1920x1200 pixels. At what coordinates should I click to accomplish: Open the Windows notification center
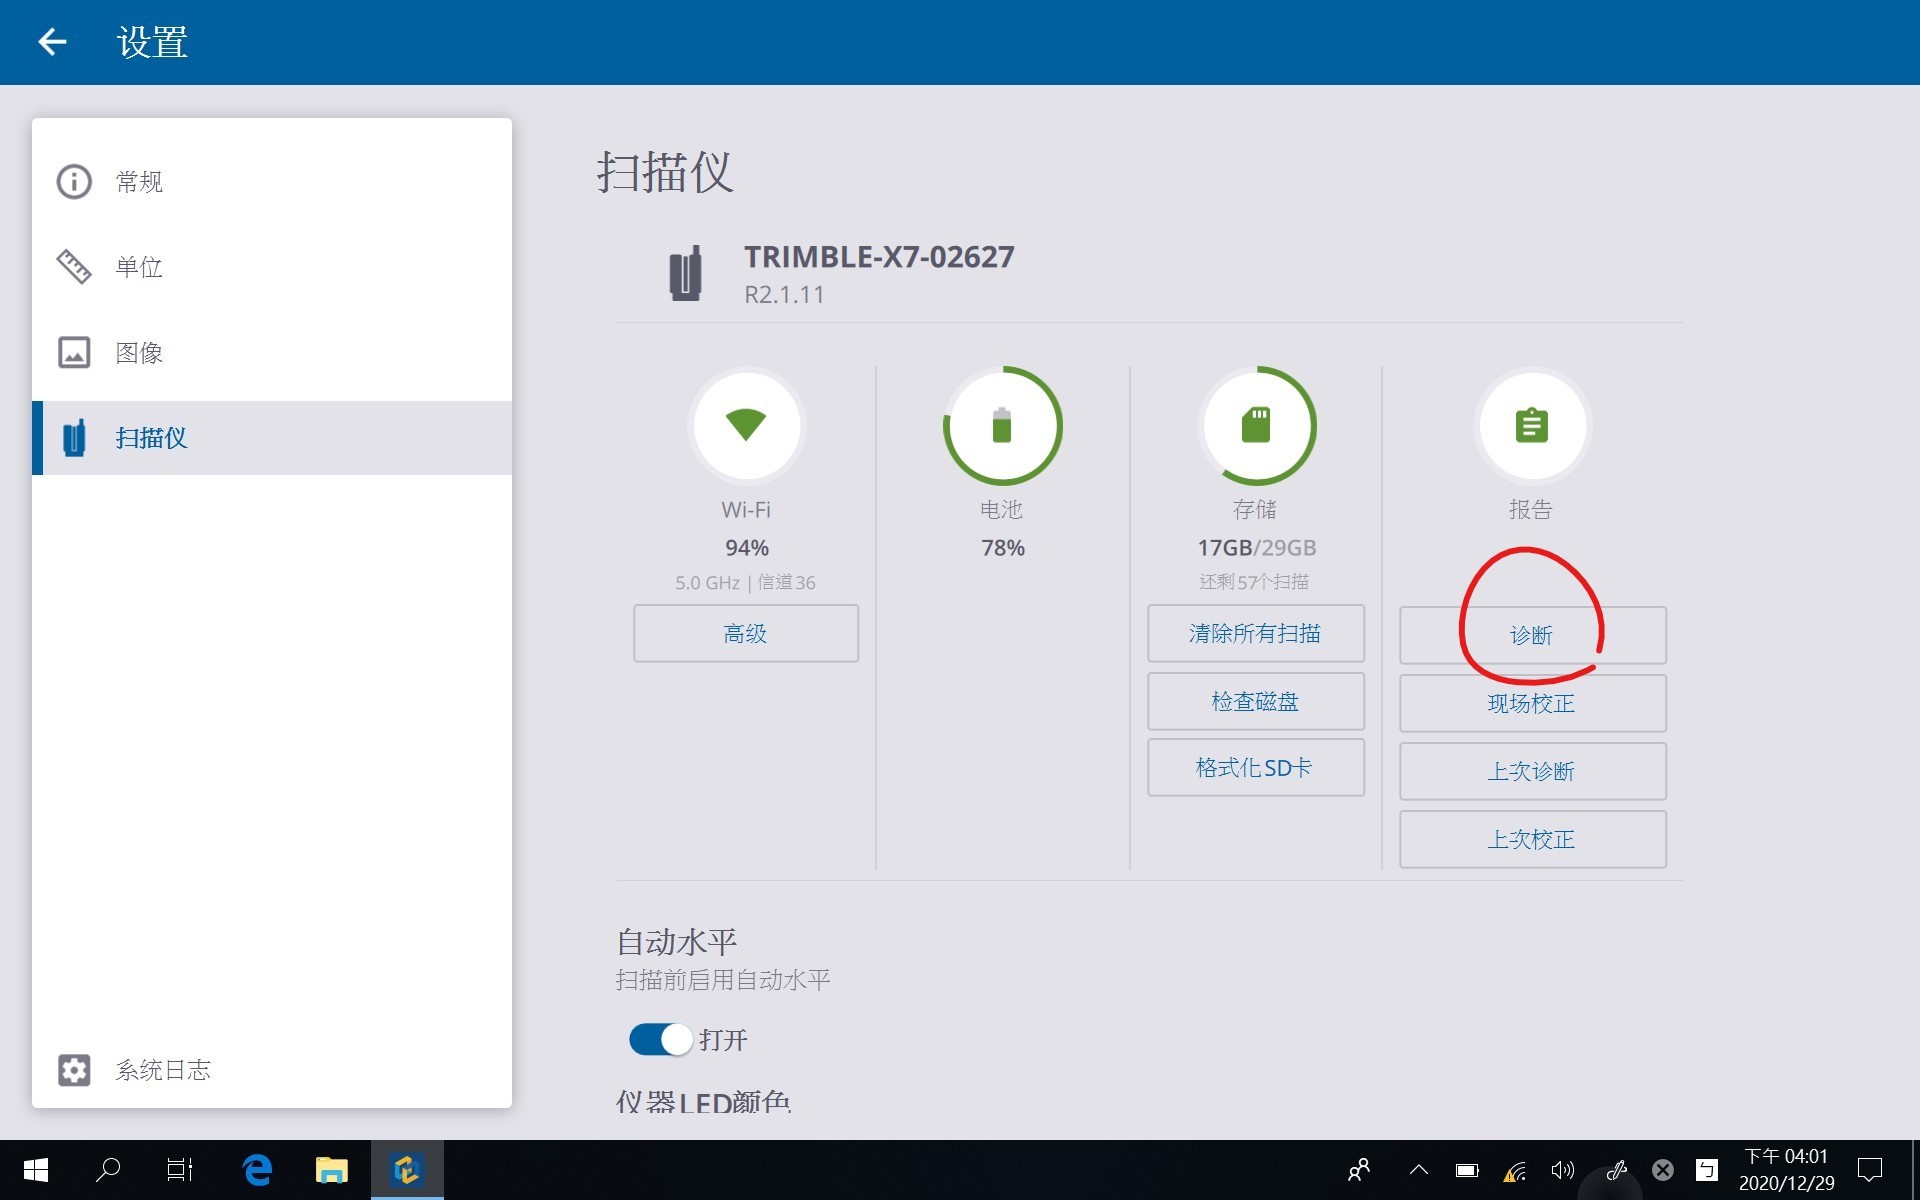point(1870,1170)
